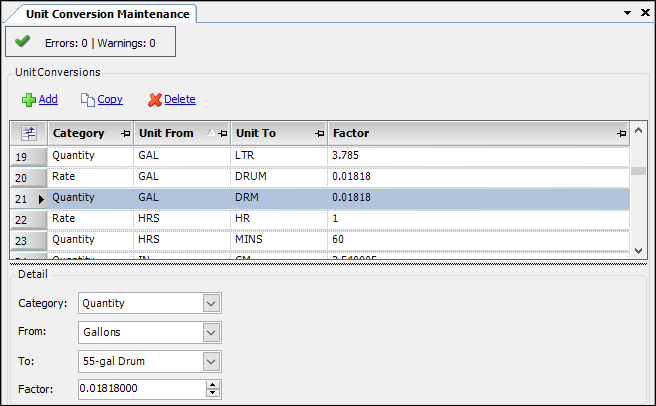Image resolution: width=656 pixels, height=406 pixels.
Task: Click the Factor input field
Action: [x=140, y=389]
